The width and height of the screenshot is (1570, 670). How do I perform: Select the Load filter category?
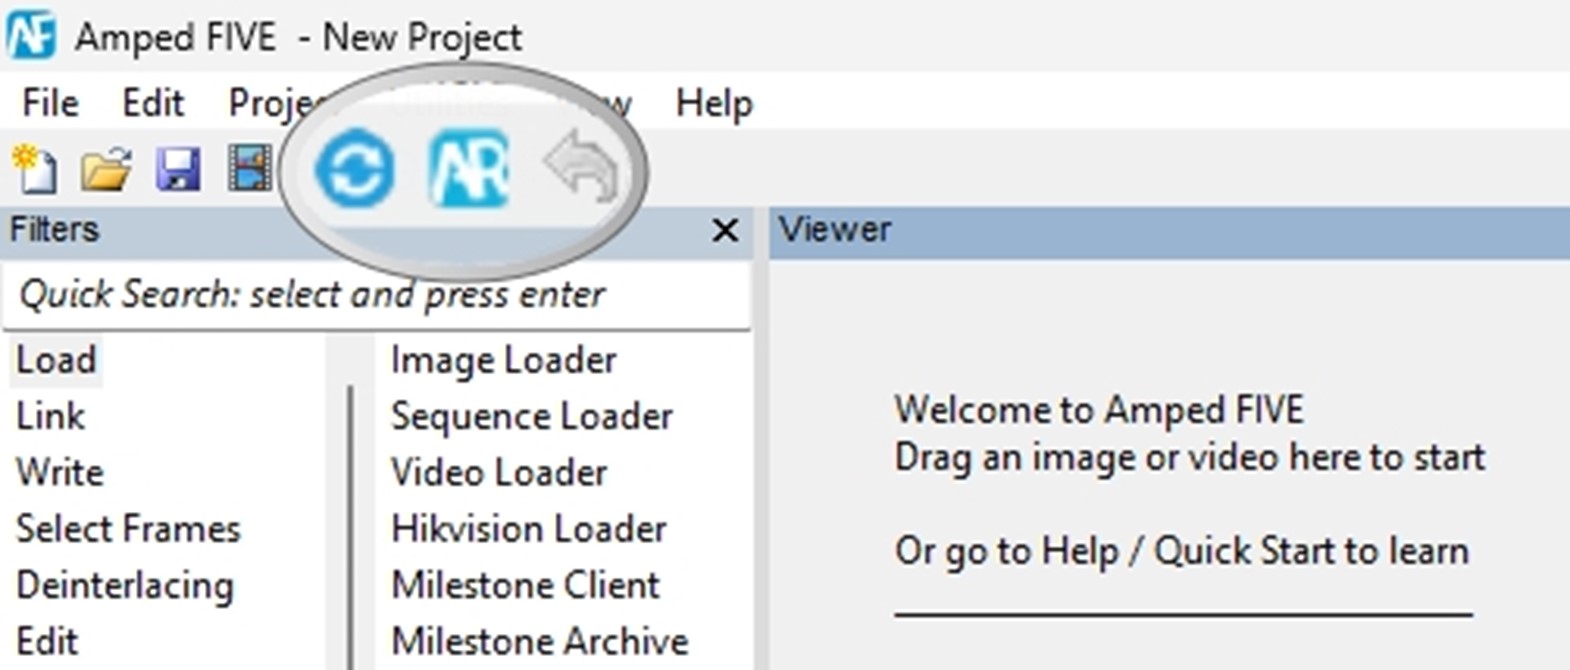tap(55, 360)
